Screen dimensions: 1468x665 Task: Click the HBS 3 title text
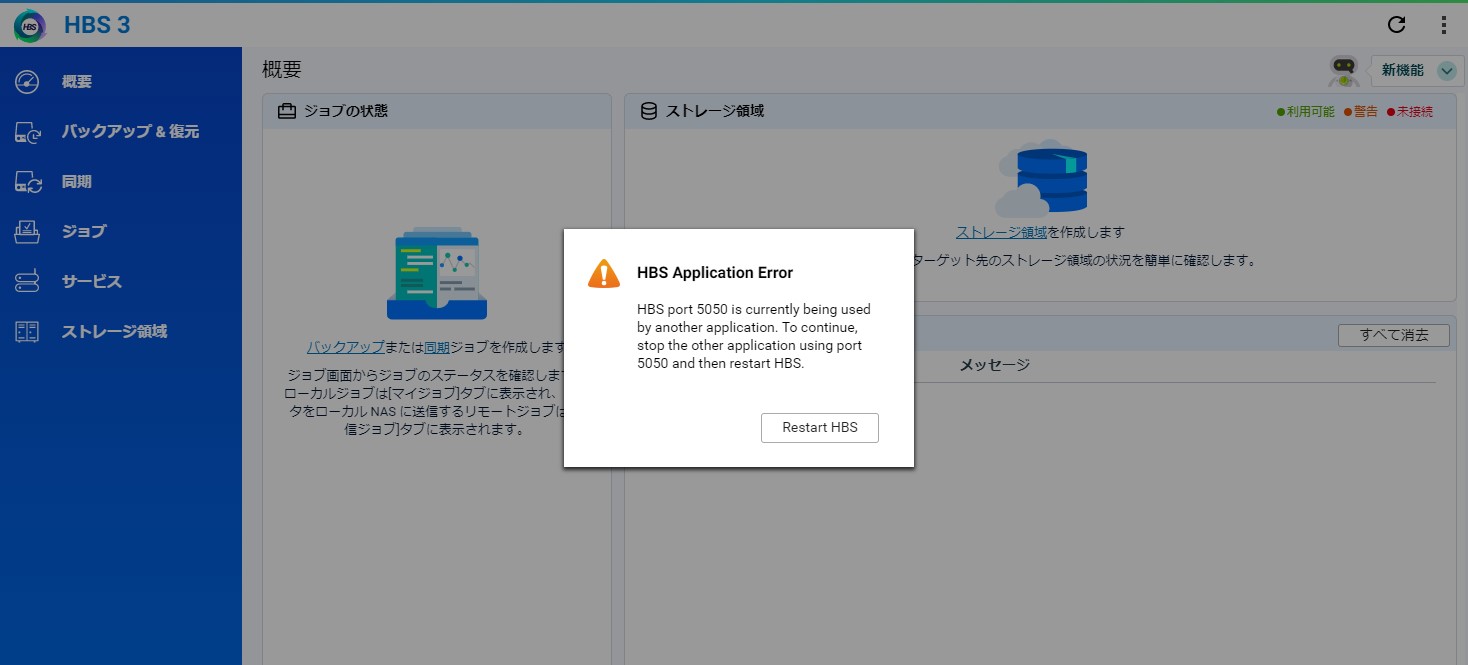[x=97, y=26]
